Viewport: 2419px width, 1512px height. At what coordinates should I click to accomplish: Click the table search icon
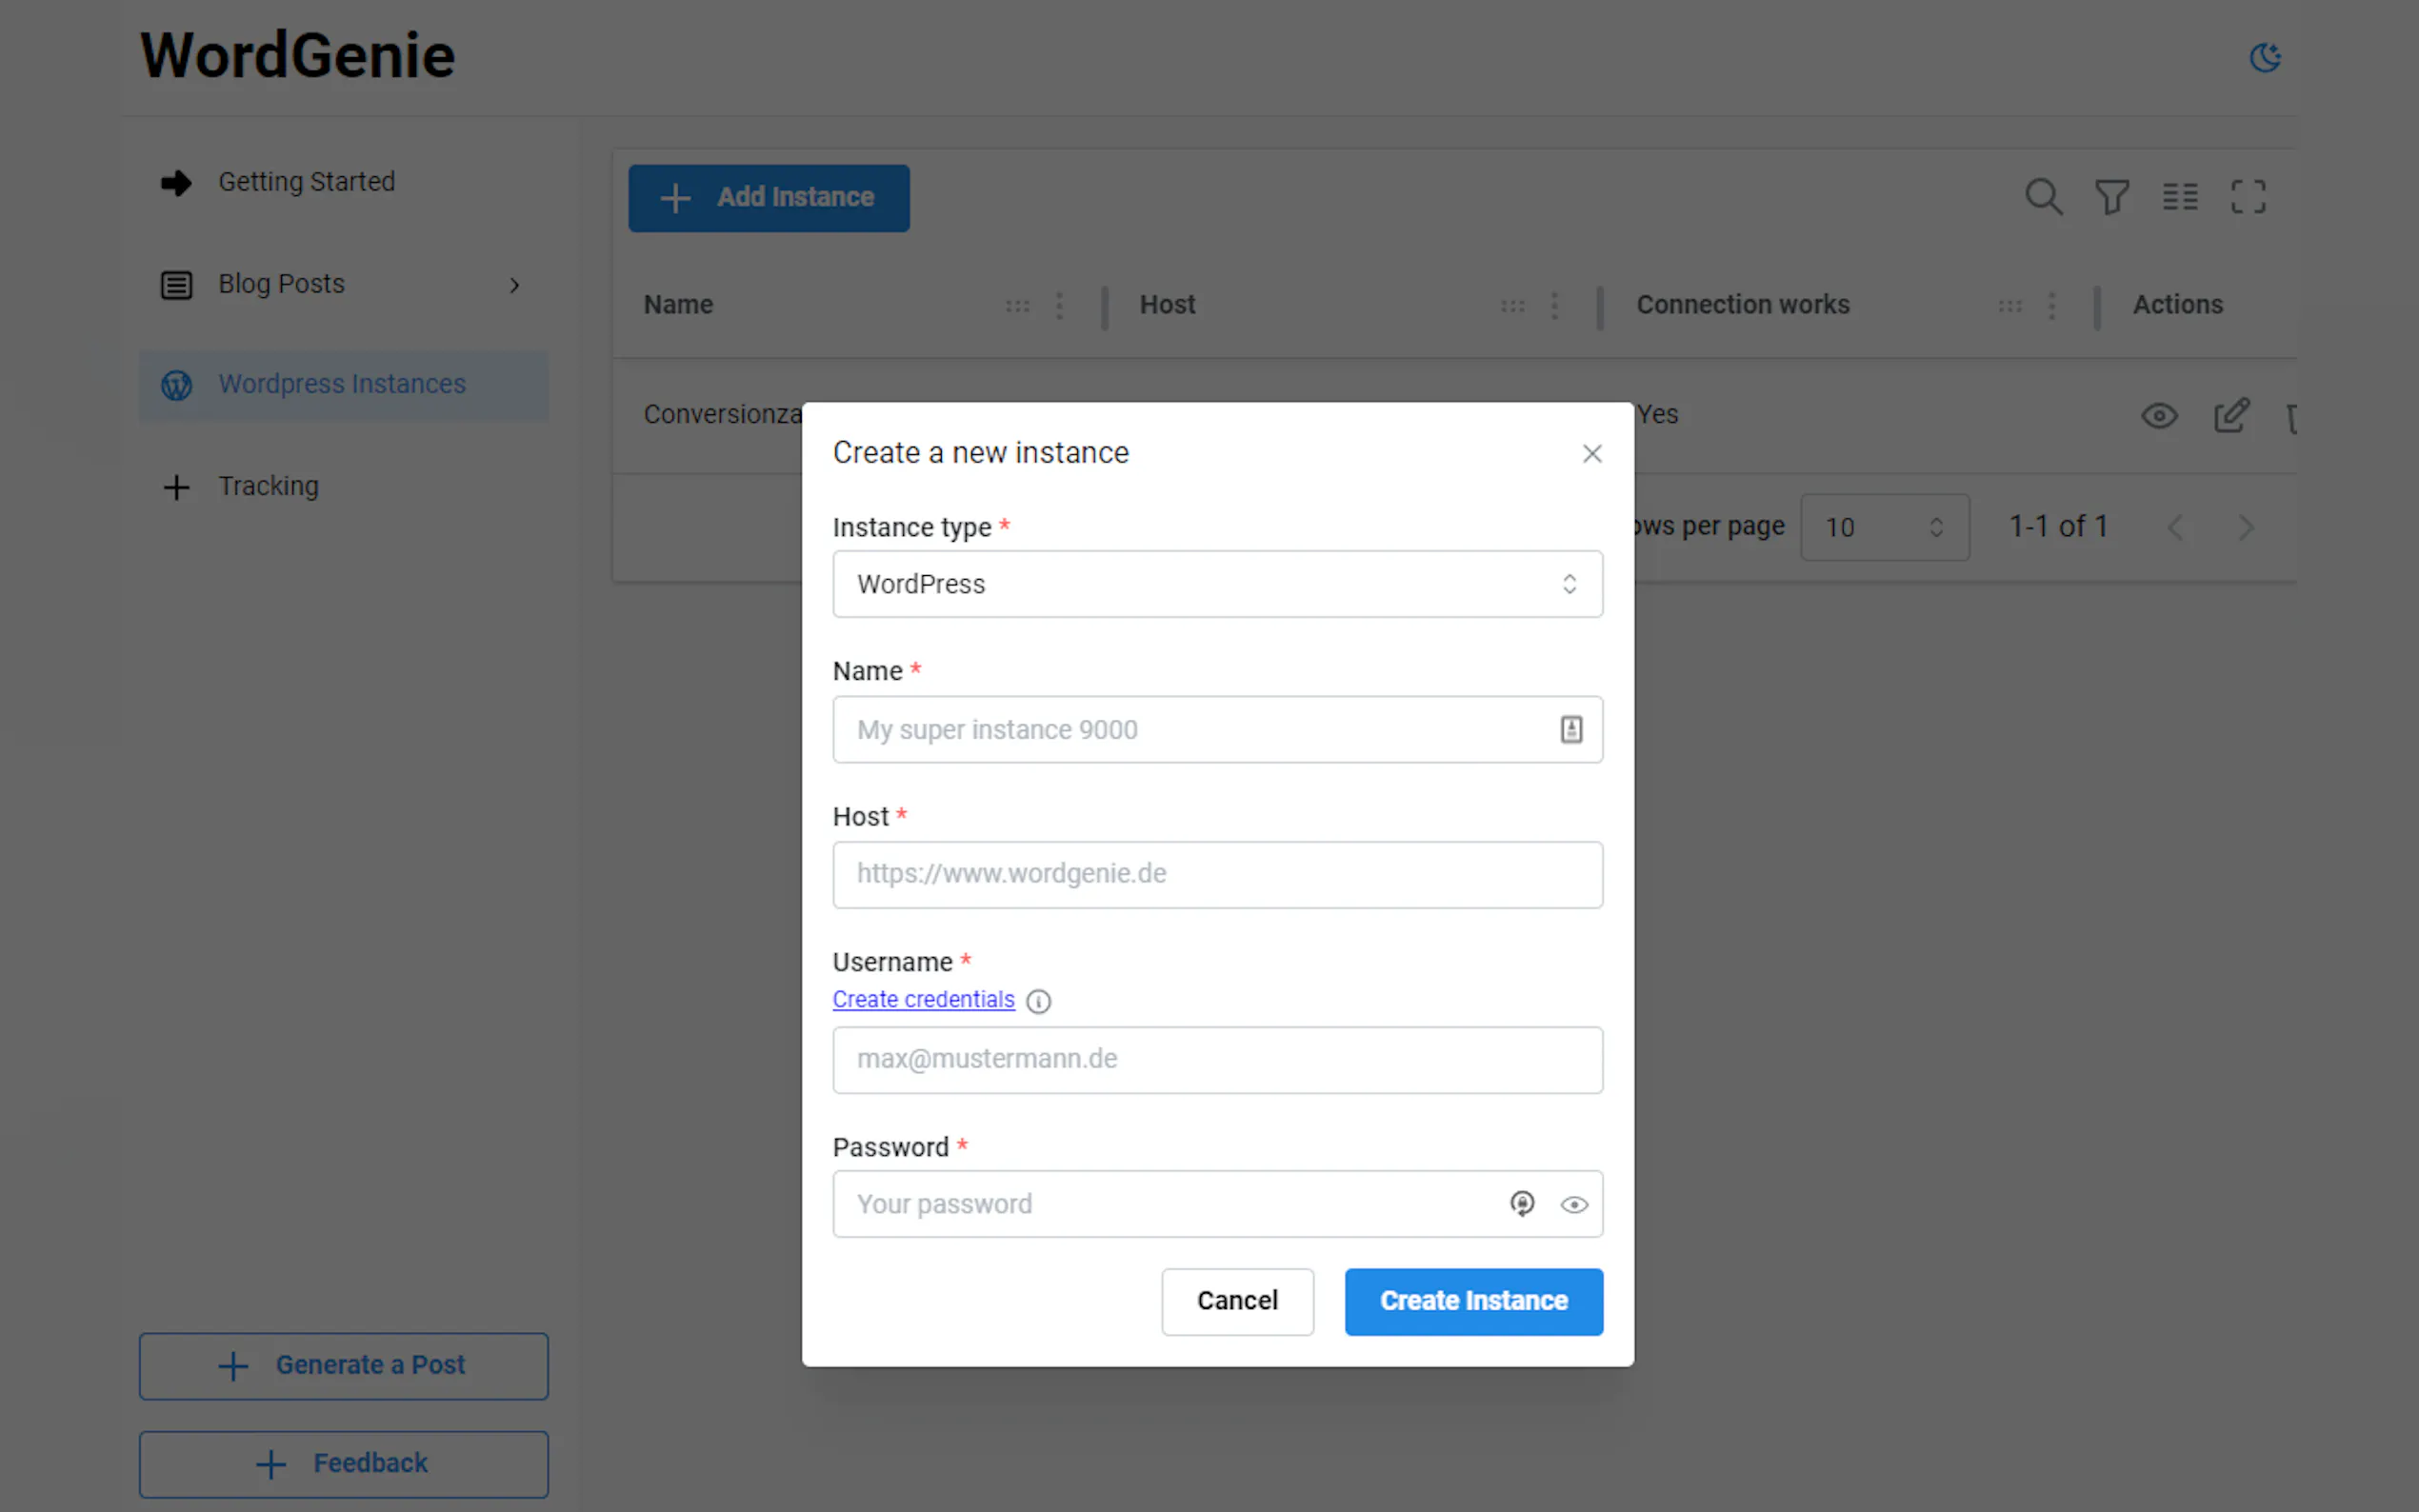click(x=2043, y=197)
